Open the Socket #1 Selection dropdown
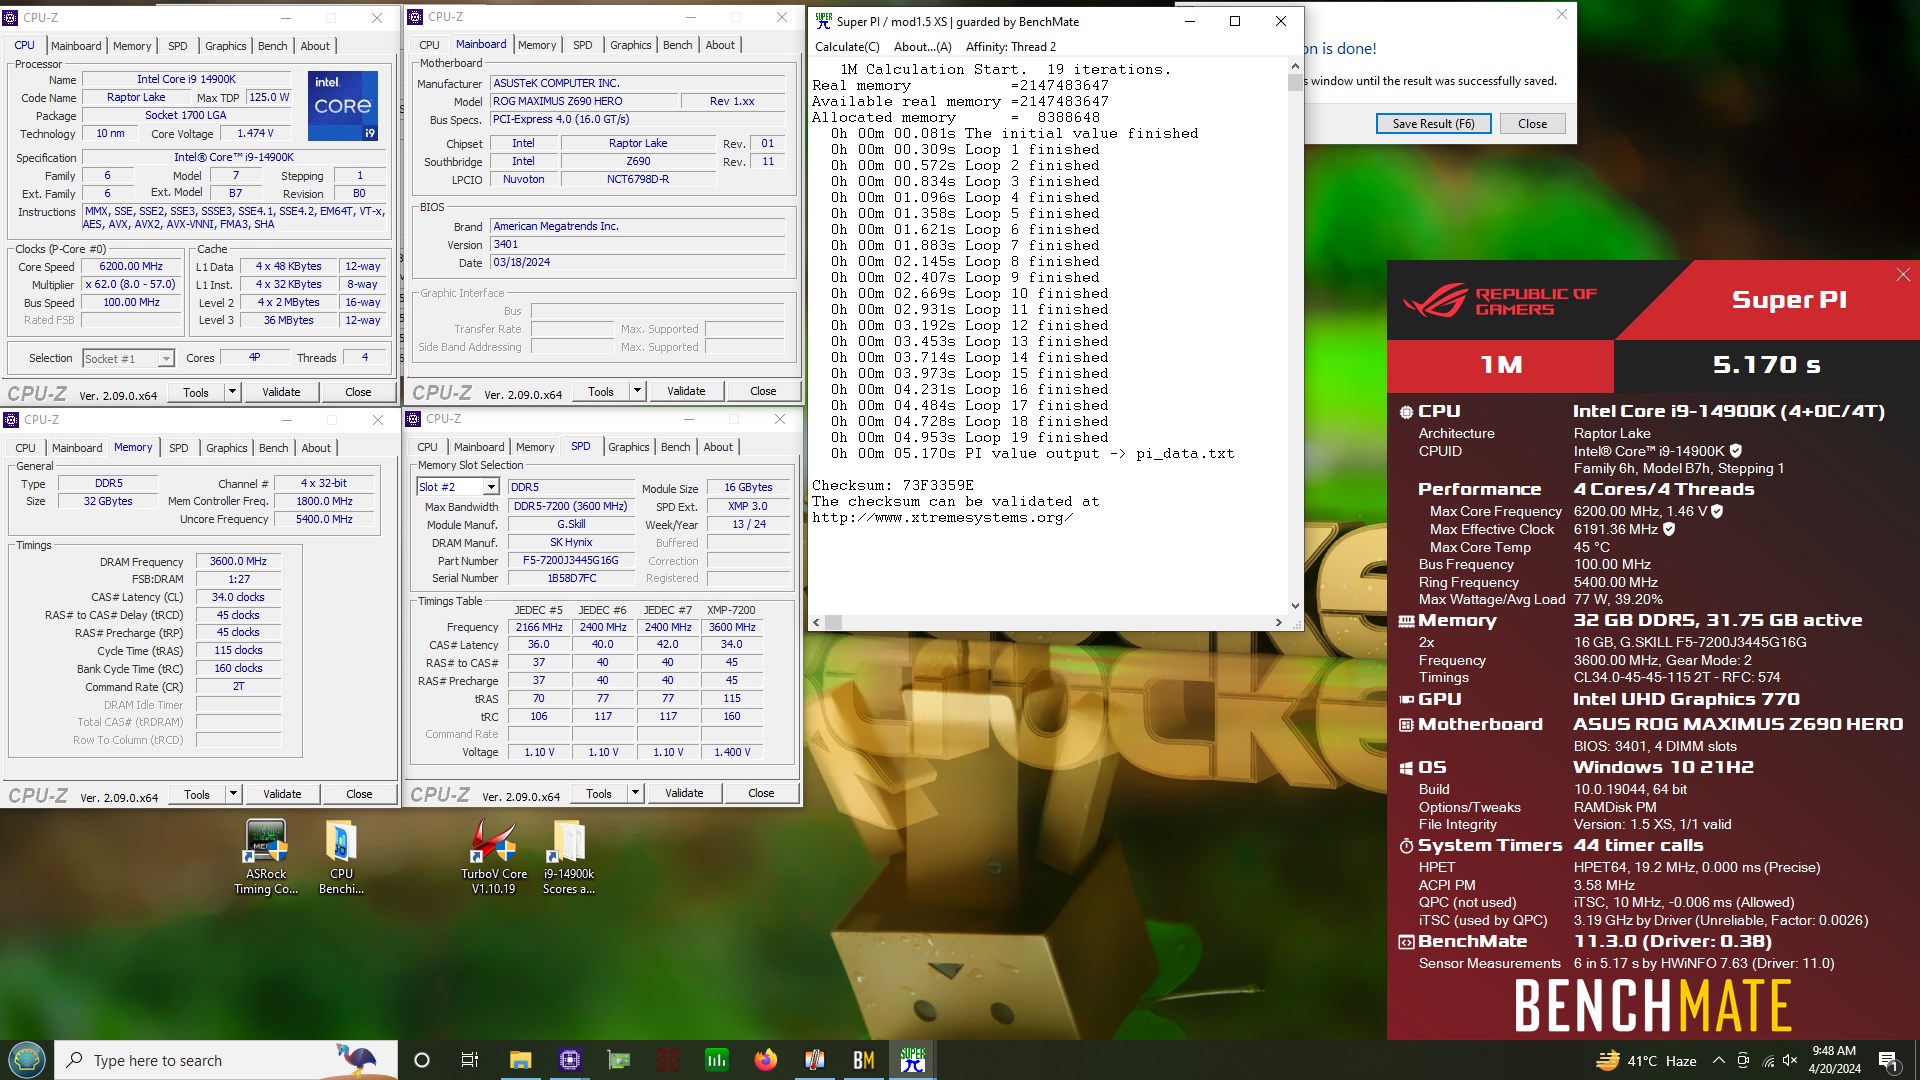The width and height of the screenshot is (1920, 1080). coord(128,358)
